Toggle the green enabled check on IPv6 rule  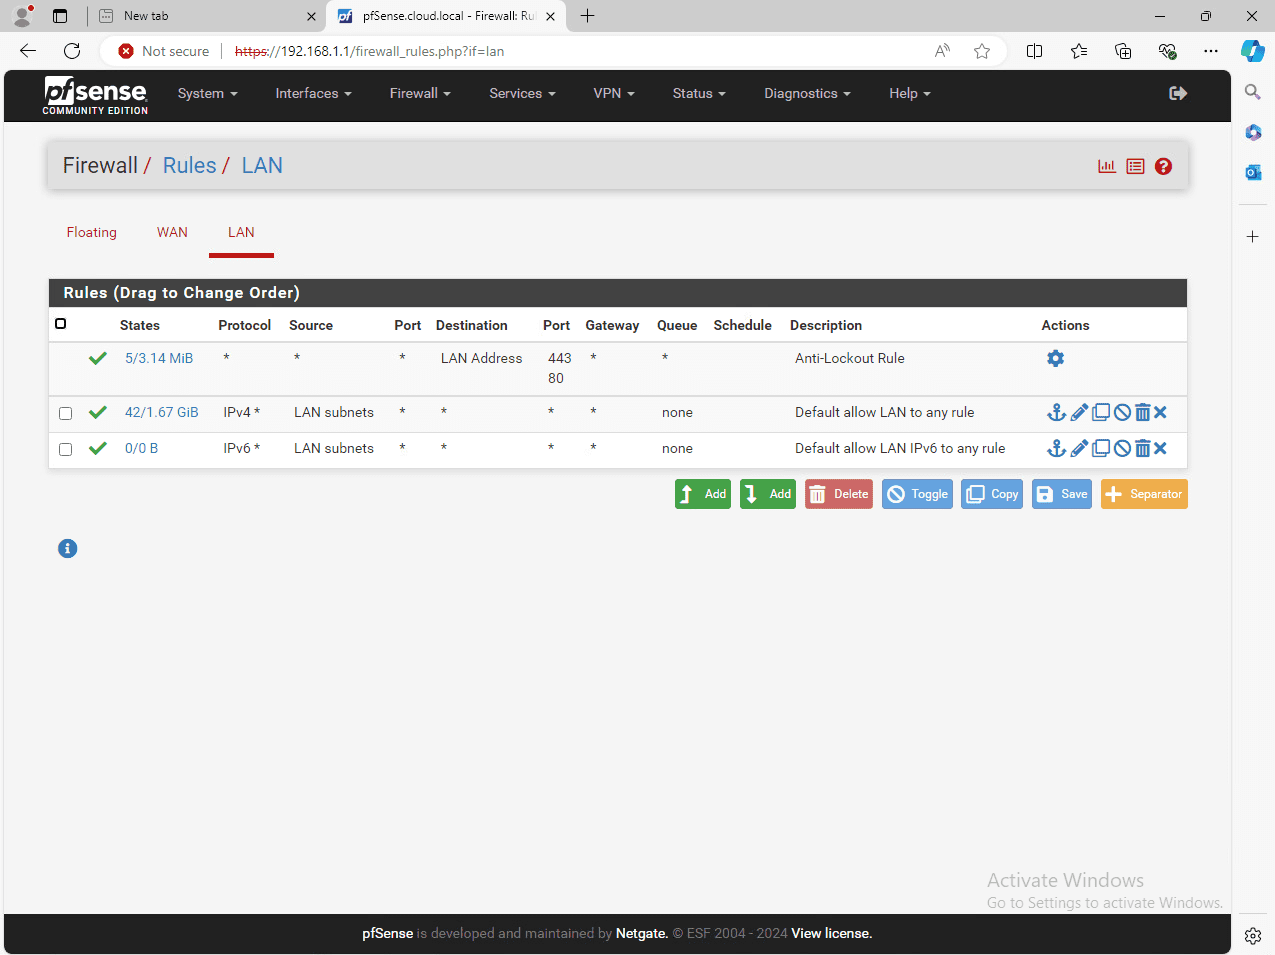pos(98,448)
